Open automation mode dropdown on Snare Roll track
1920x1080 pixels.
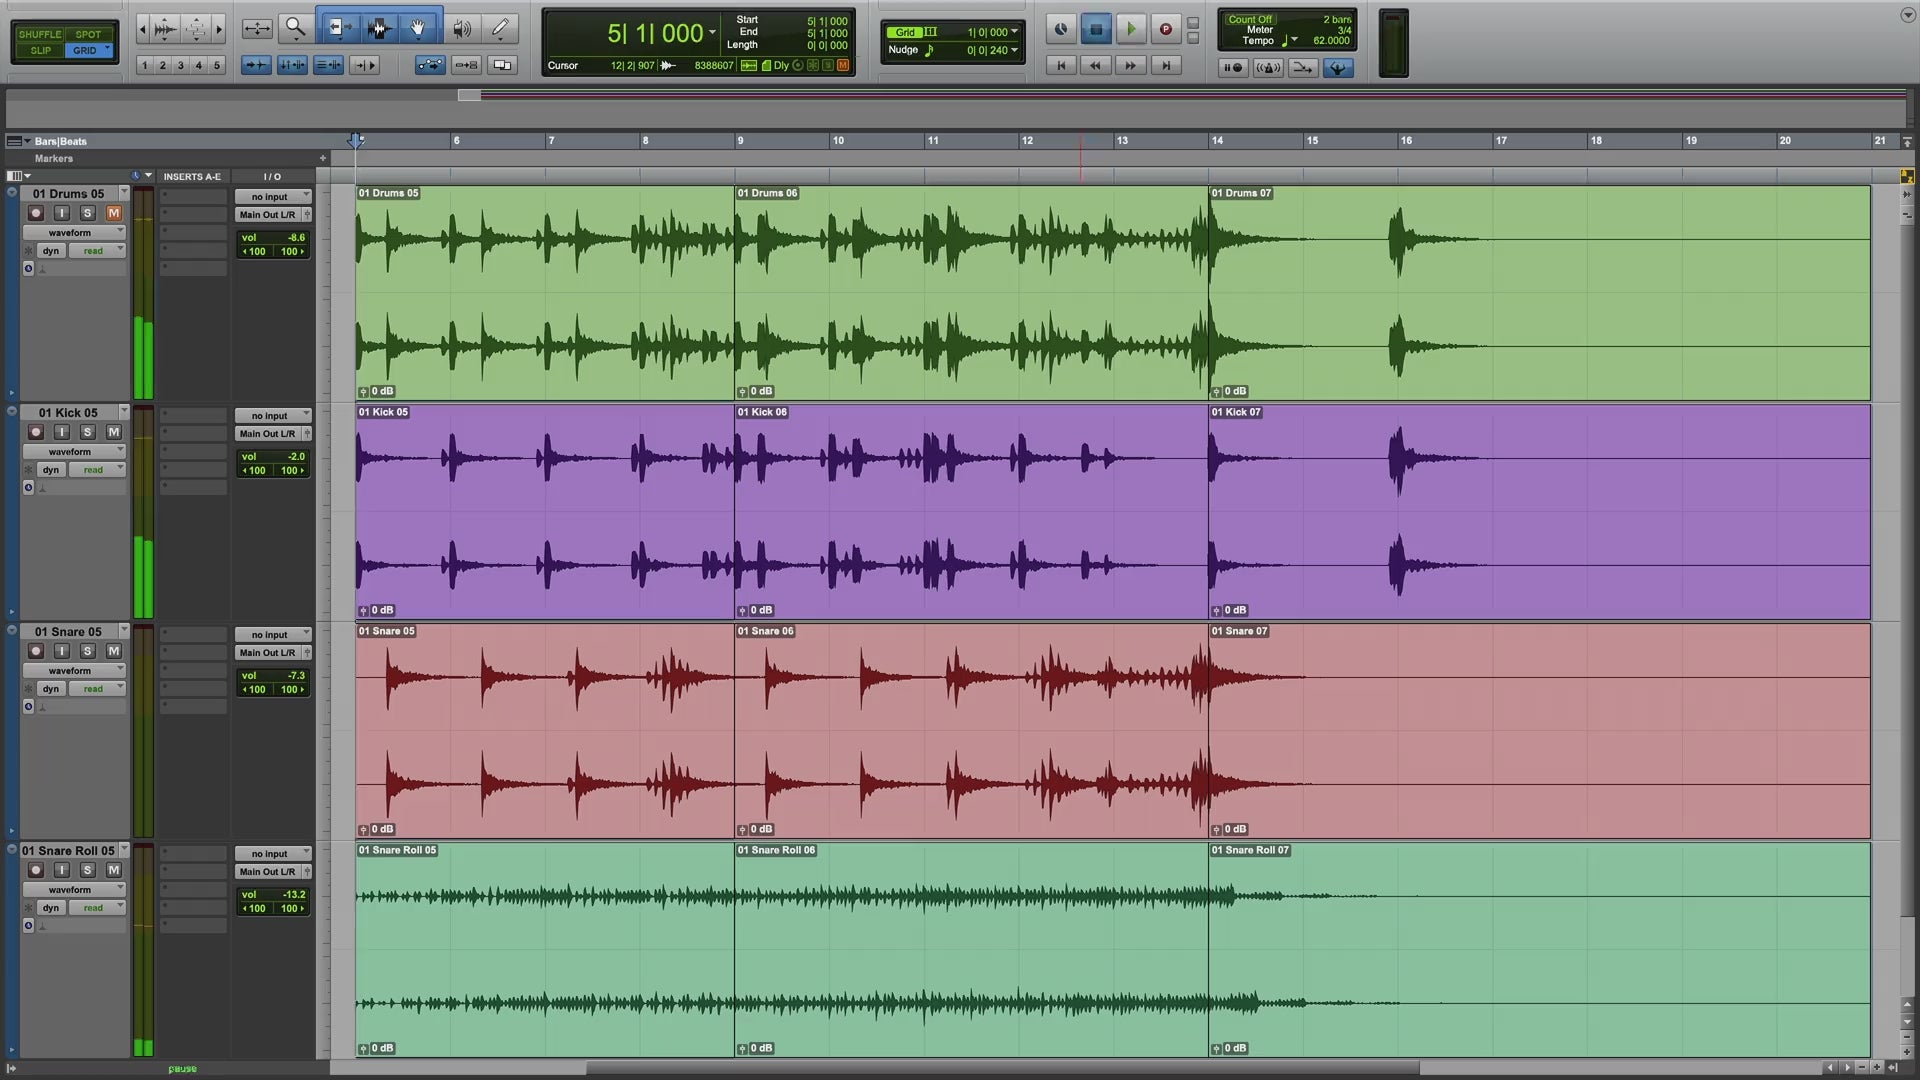[x=96, y=908]
